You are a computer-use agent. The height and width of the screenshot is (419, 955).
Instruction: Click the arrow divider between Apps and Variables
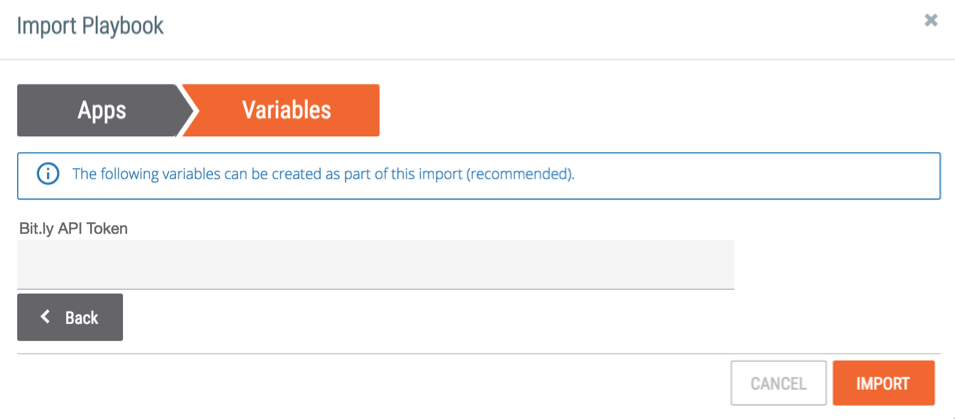coord(186,110)
